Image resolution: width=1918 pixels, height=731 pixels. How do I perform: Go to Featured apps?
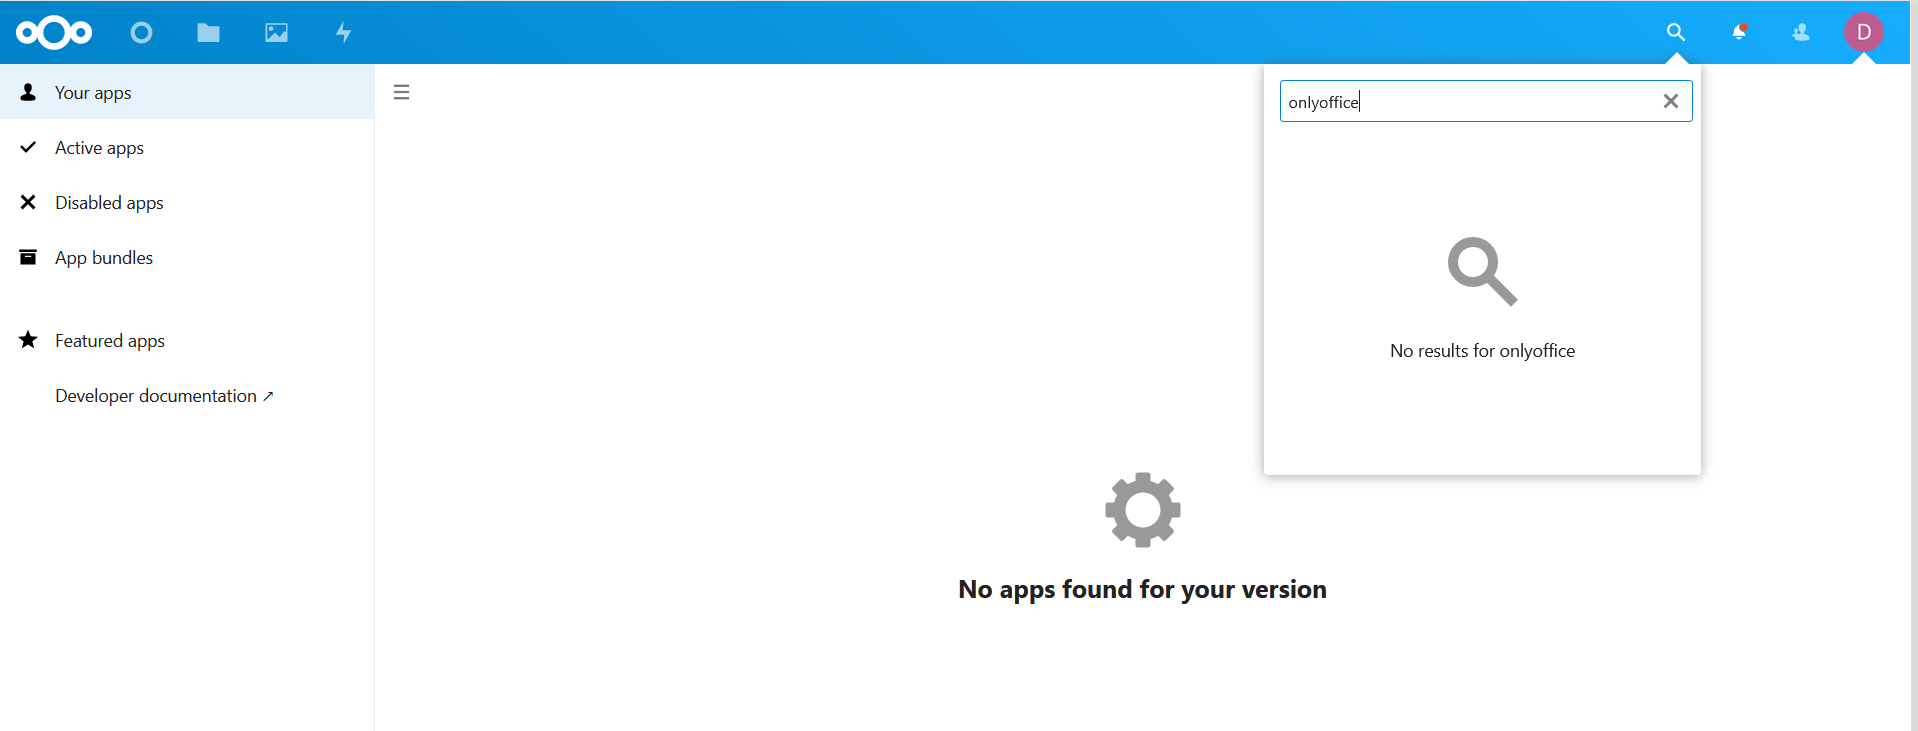(110, 341)
